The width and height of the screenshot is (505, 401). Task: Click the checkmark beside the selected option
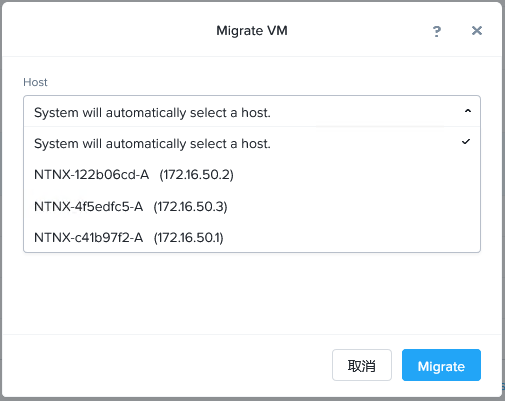tap(466, 142)
